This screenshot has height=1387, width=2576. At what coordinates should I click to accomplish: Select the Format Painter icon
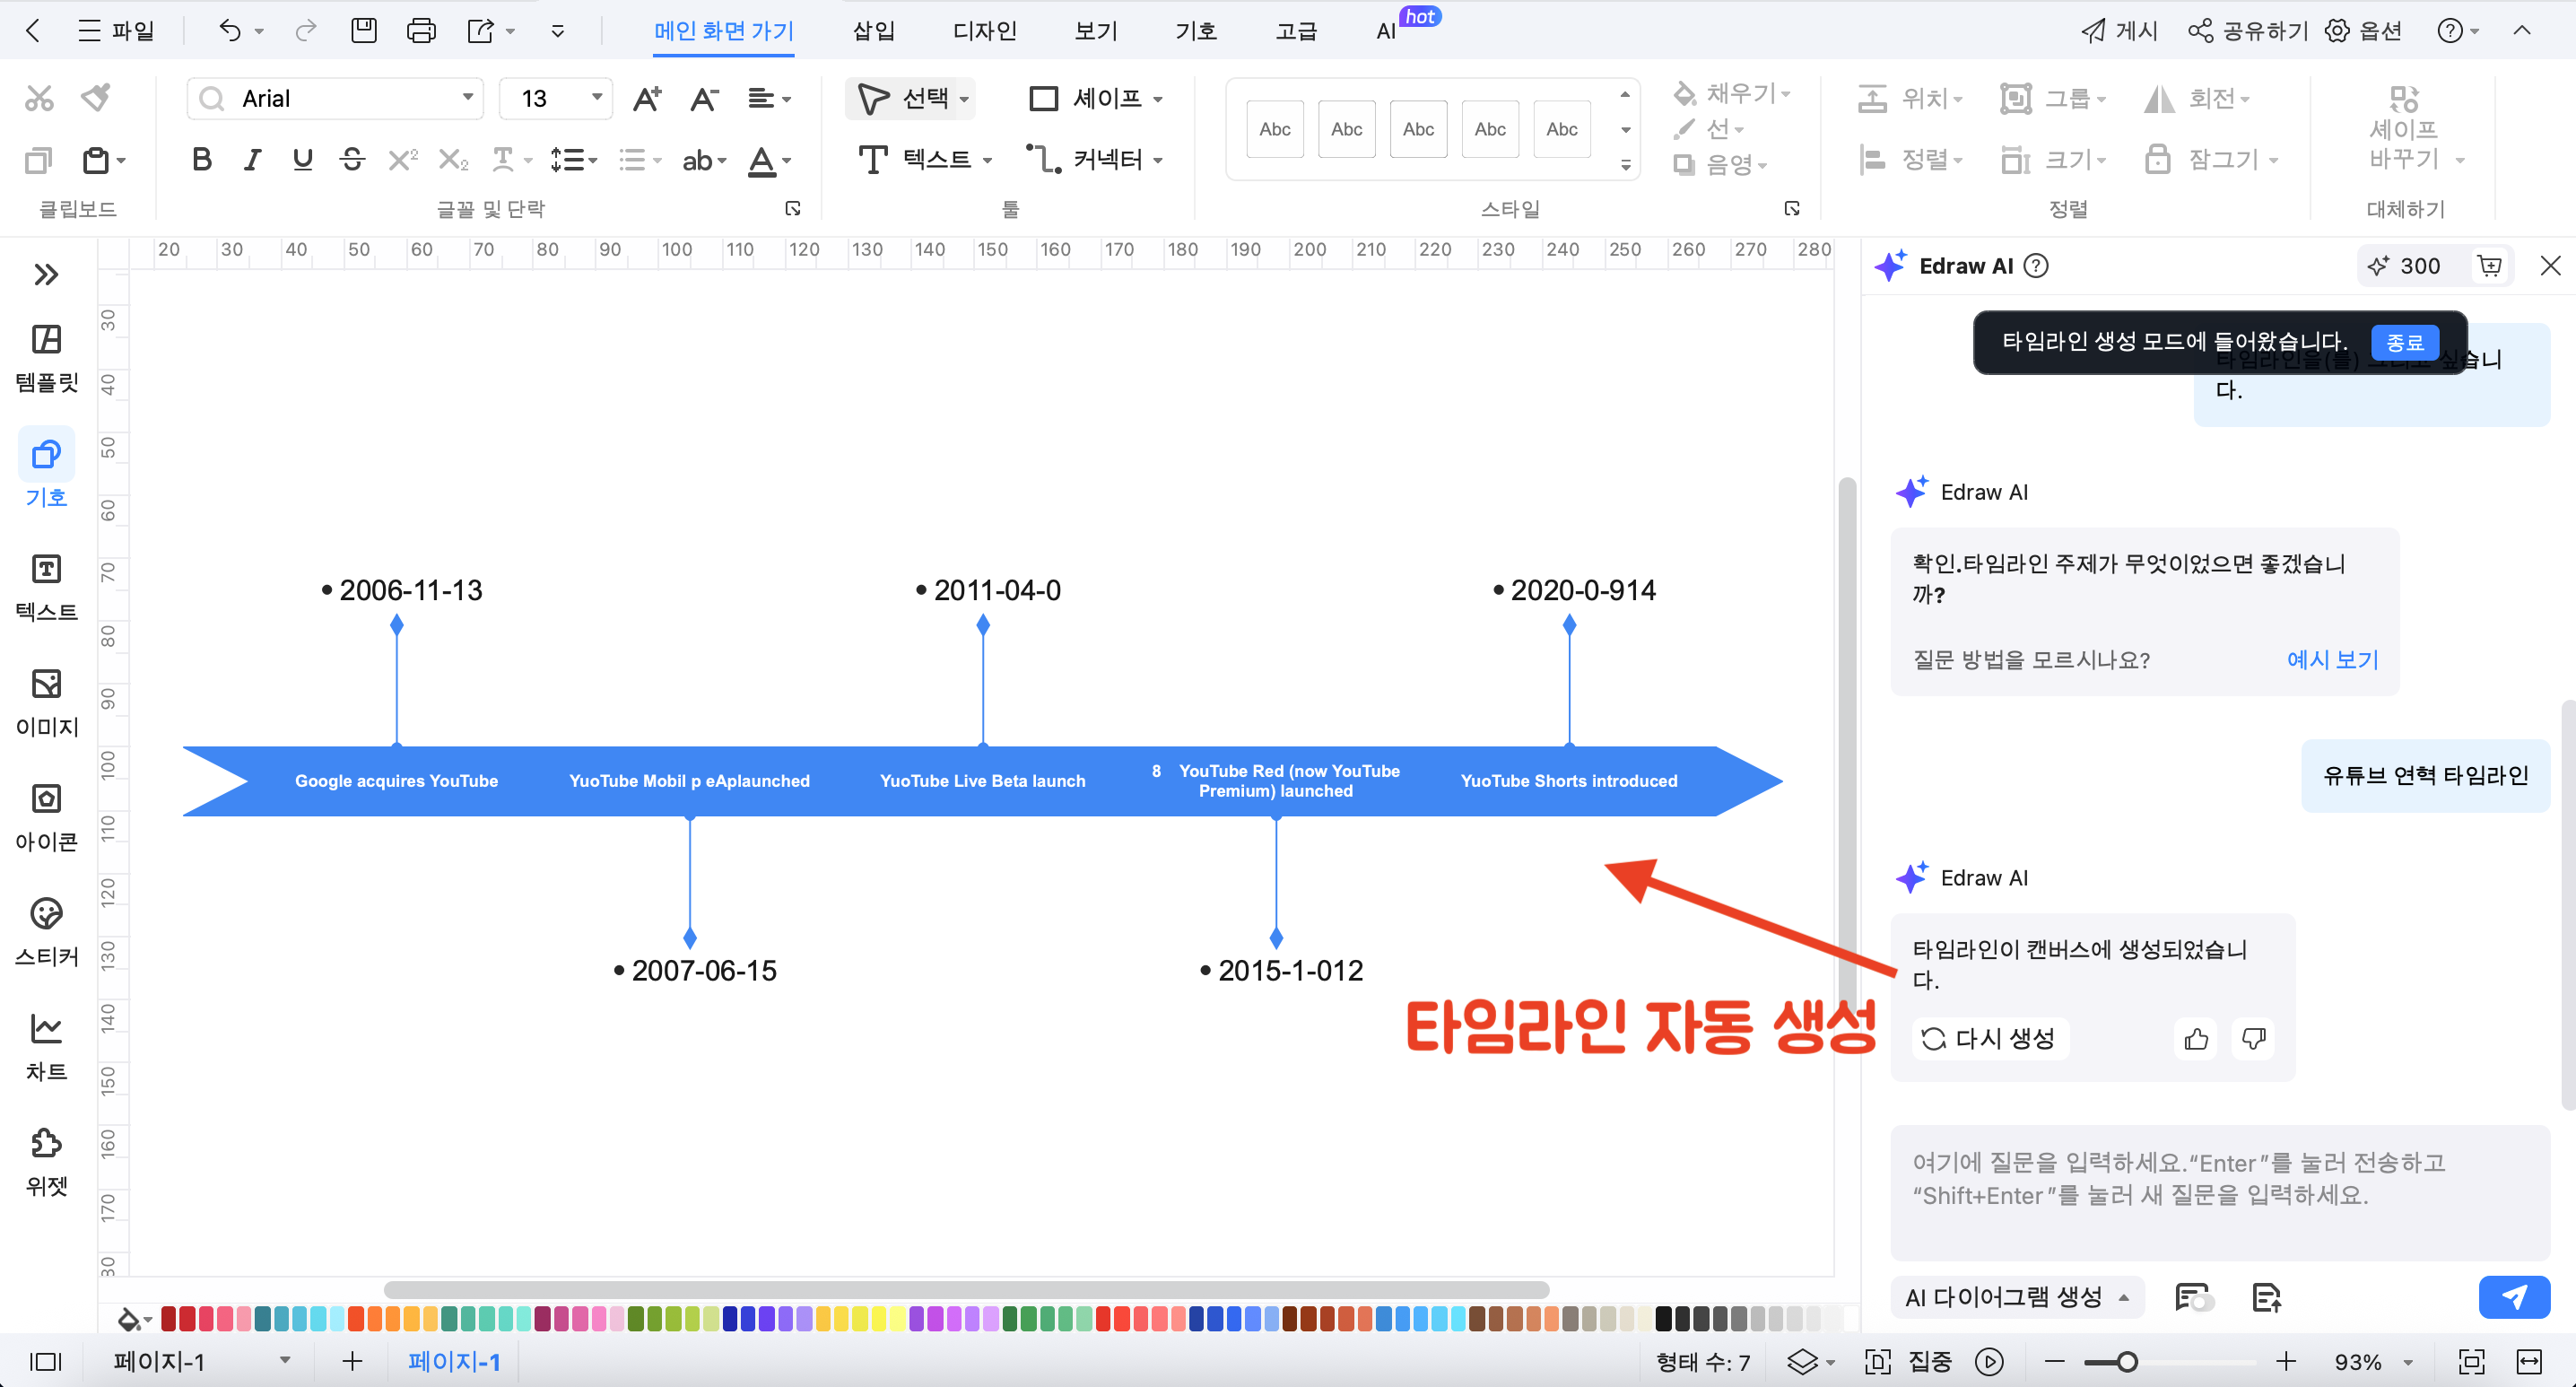click(x=97, y=98)
